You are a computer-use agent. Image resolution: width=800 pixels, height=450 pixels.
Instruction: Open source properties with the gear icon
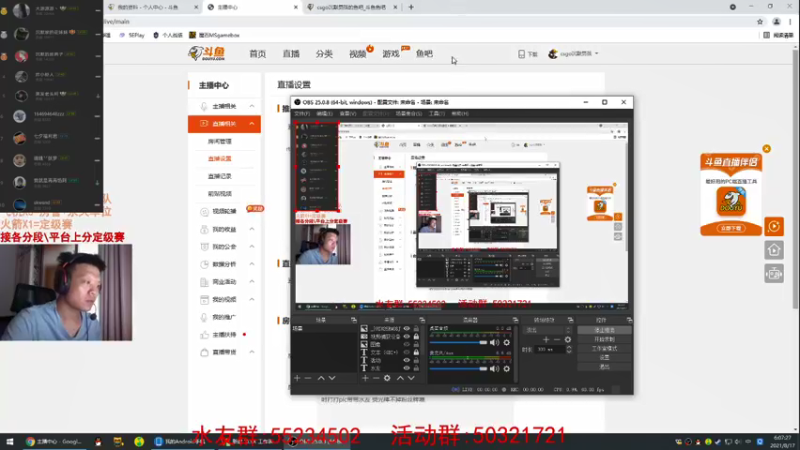pos(387,378)
